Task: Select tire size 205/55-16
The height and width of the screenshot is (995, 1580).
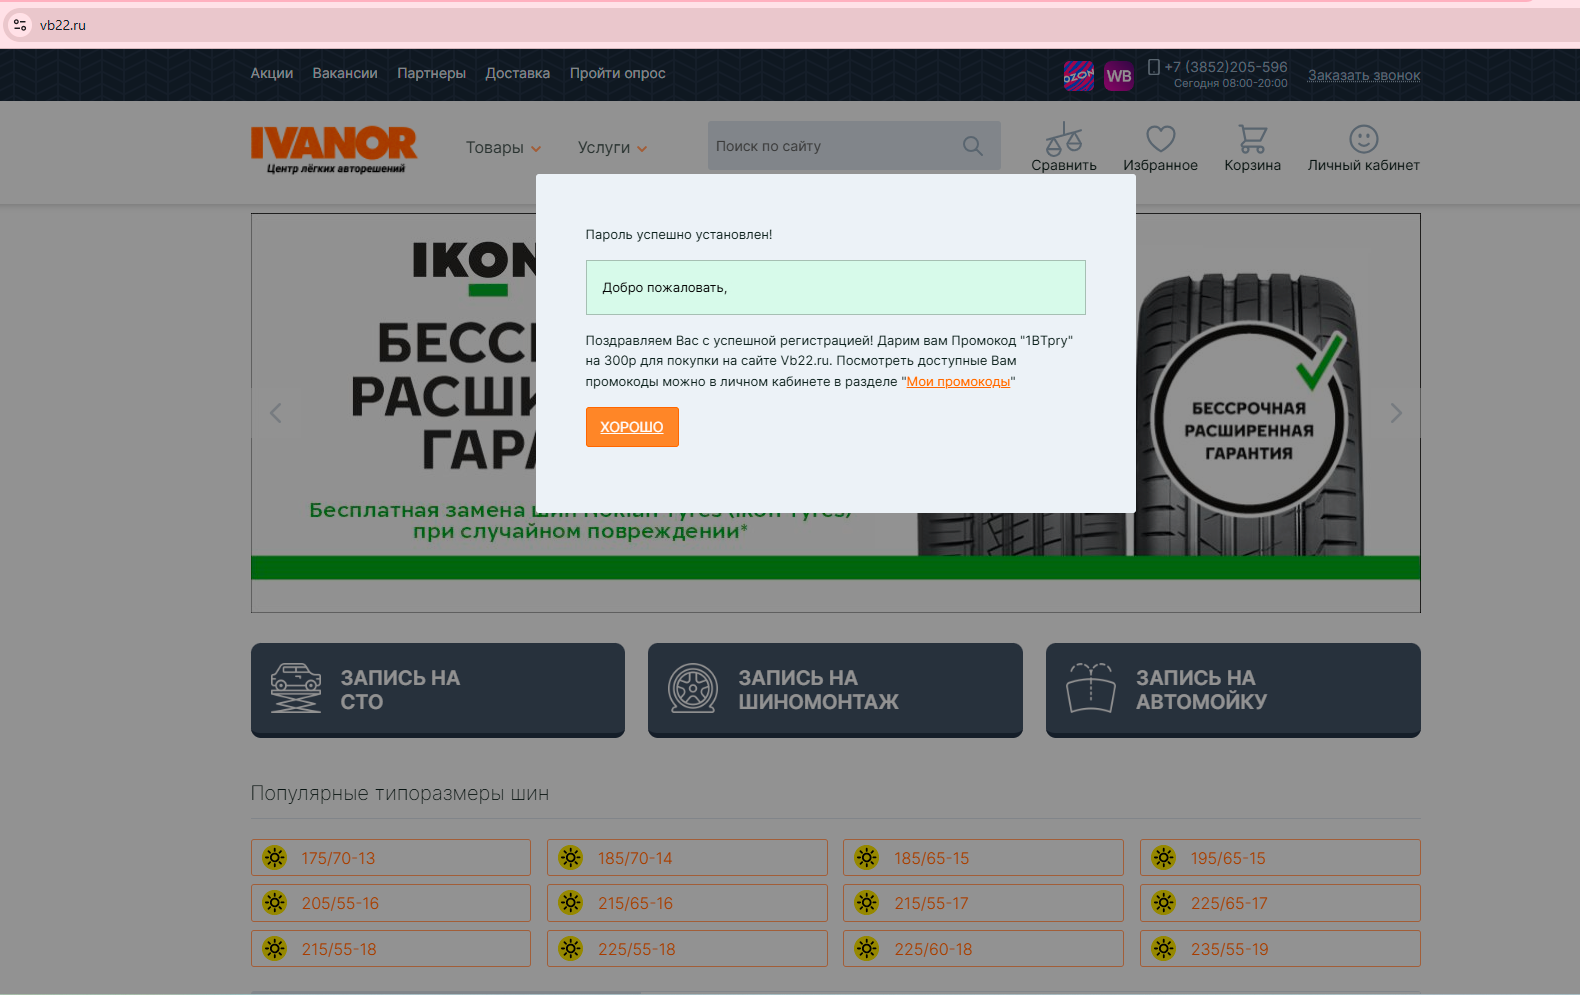Action: 390,903
